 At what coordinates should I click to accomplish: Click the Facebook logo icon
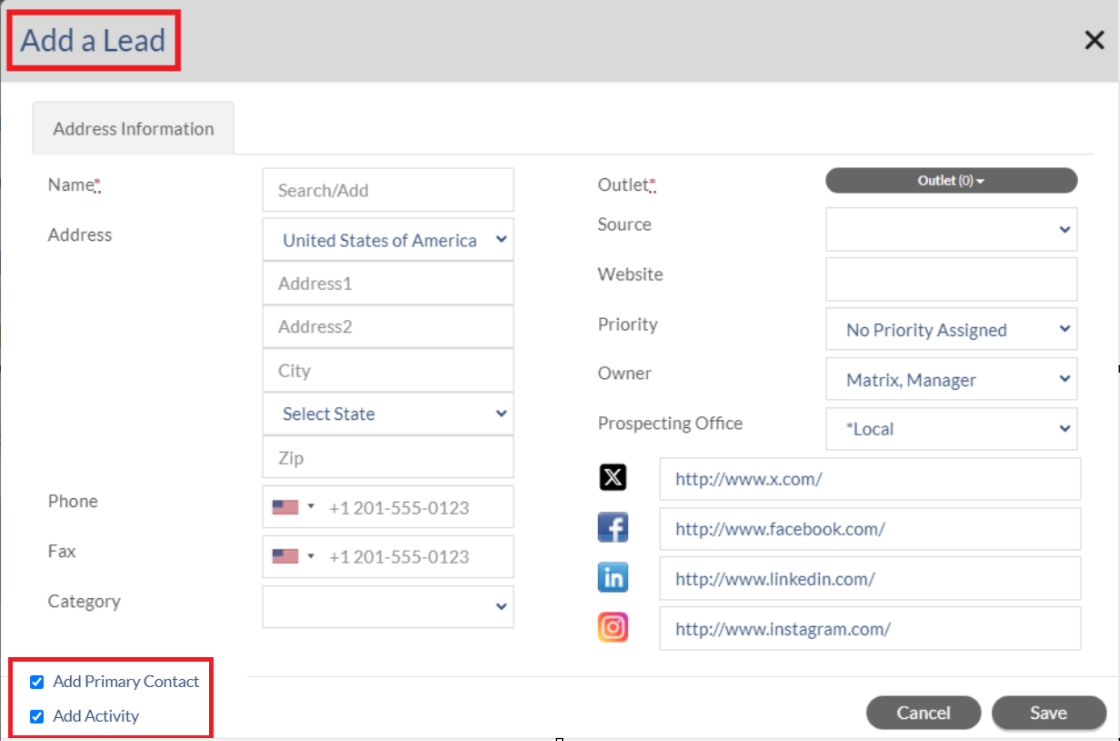613,527
